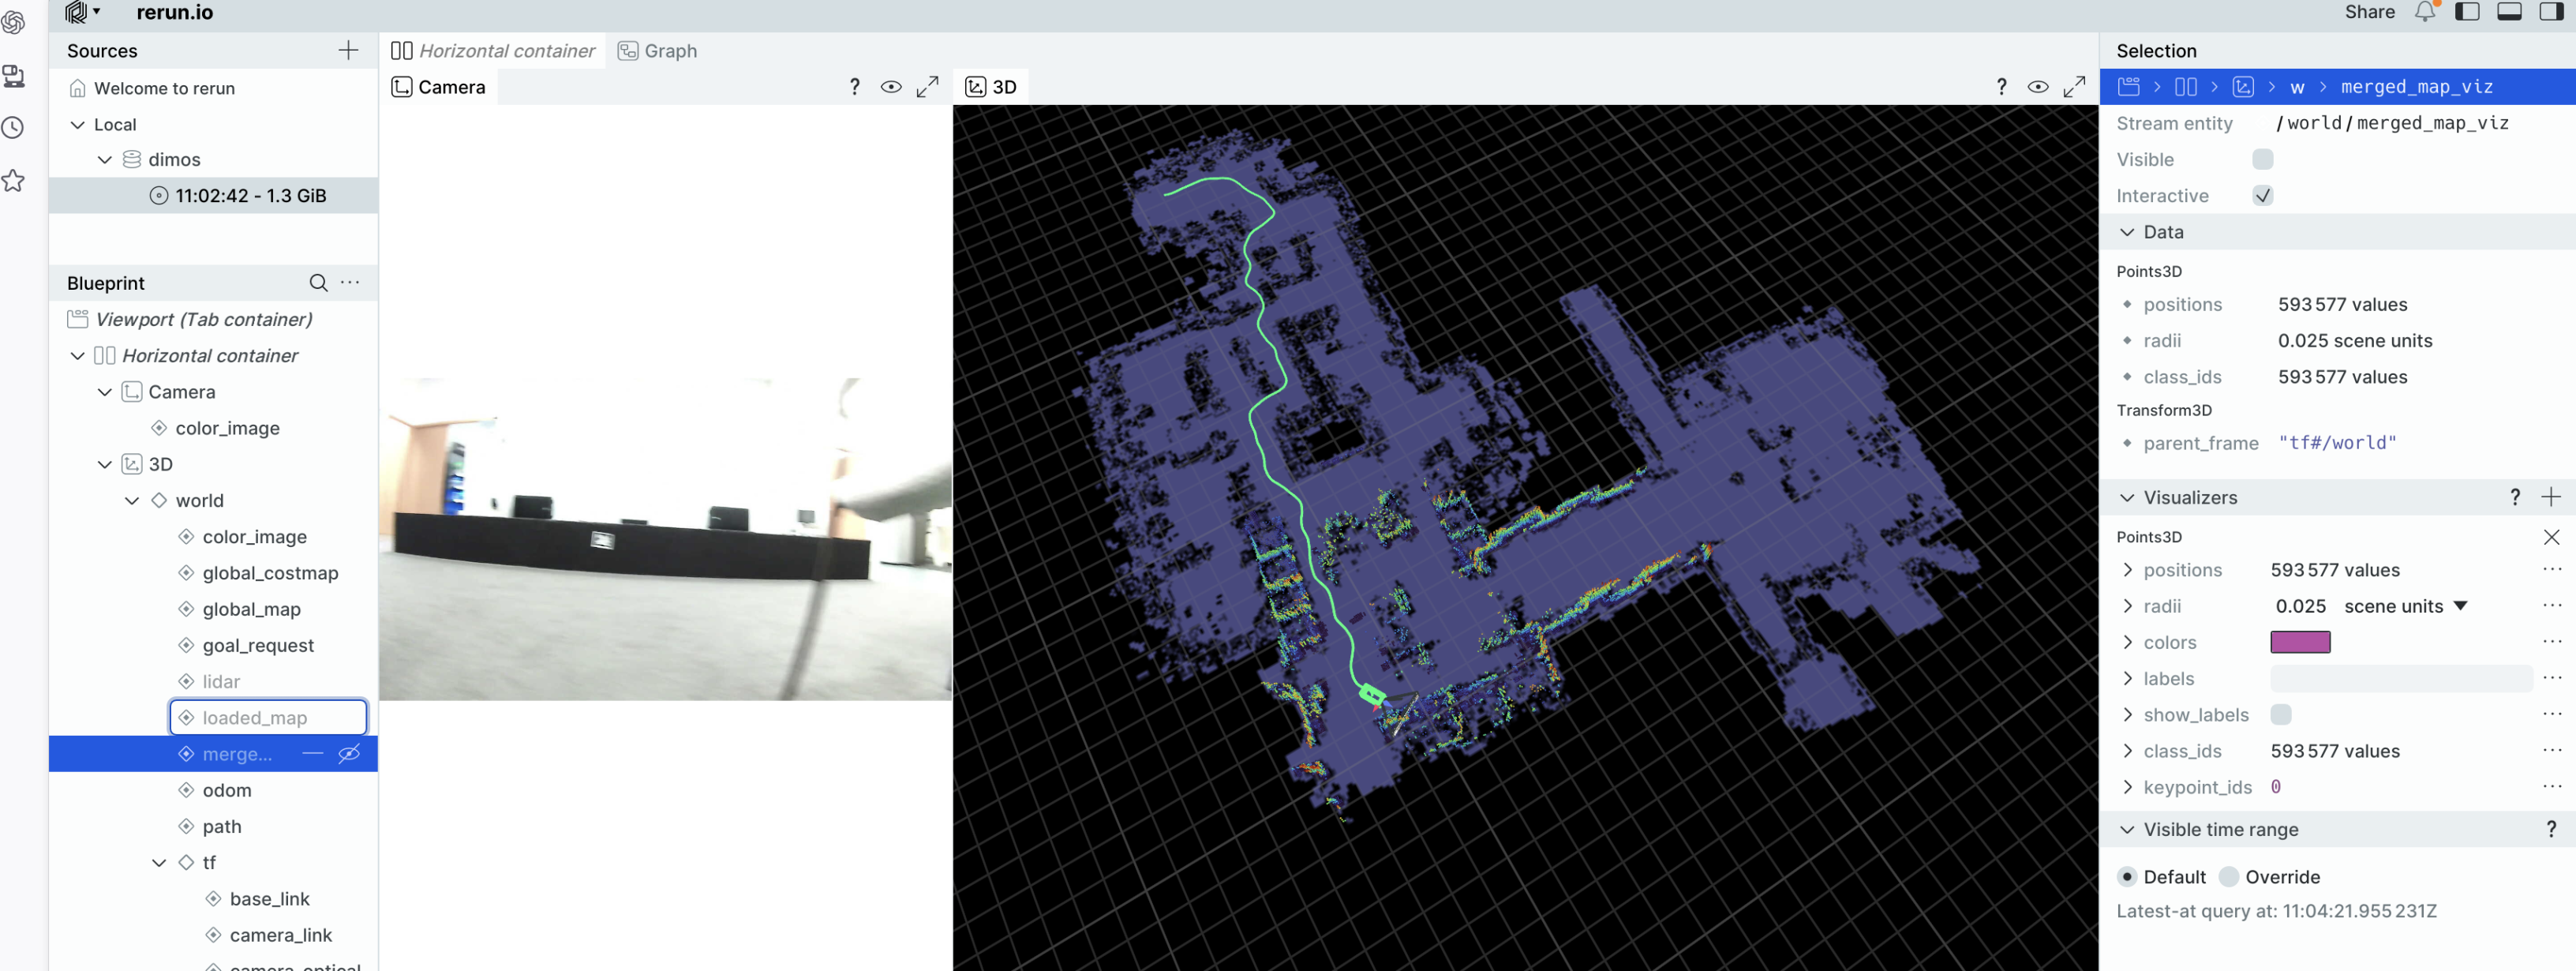The width and height of the screenshot is (2576, 971).
Task: Select the 3D view tab
Action: point(991,87)
